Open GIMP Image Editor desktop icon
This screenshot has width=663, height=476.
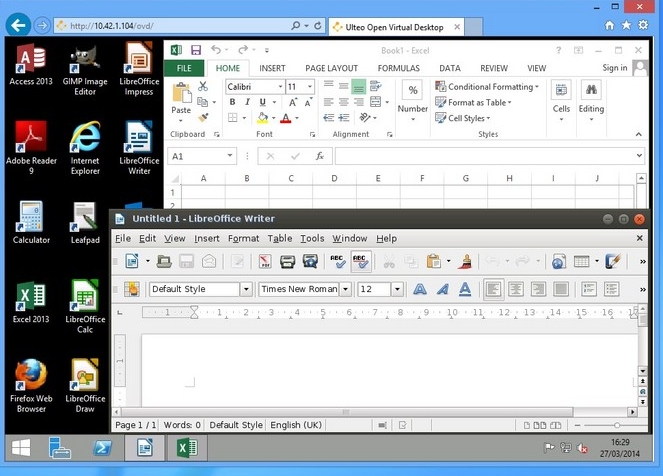tap(85, 70)
